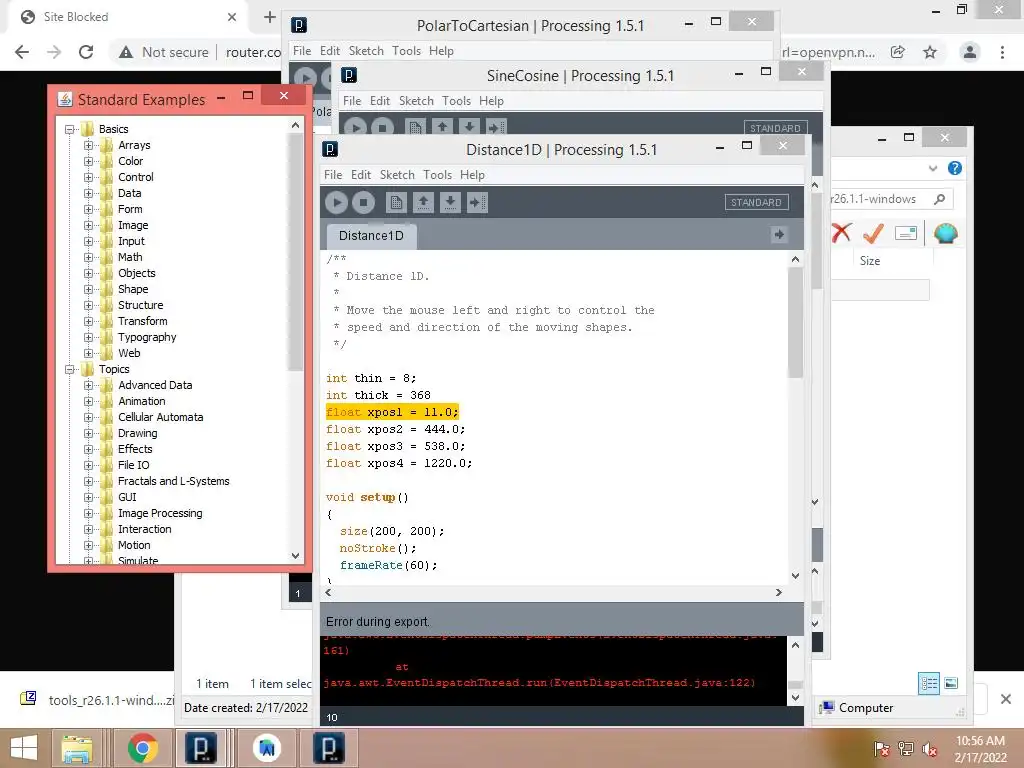The image size is (1024, 768).
Task: Select Shape folder in examples tree
Action: 133,289
